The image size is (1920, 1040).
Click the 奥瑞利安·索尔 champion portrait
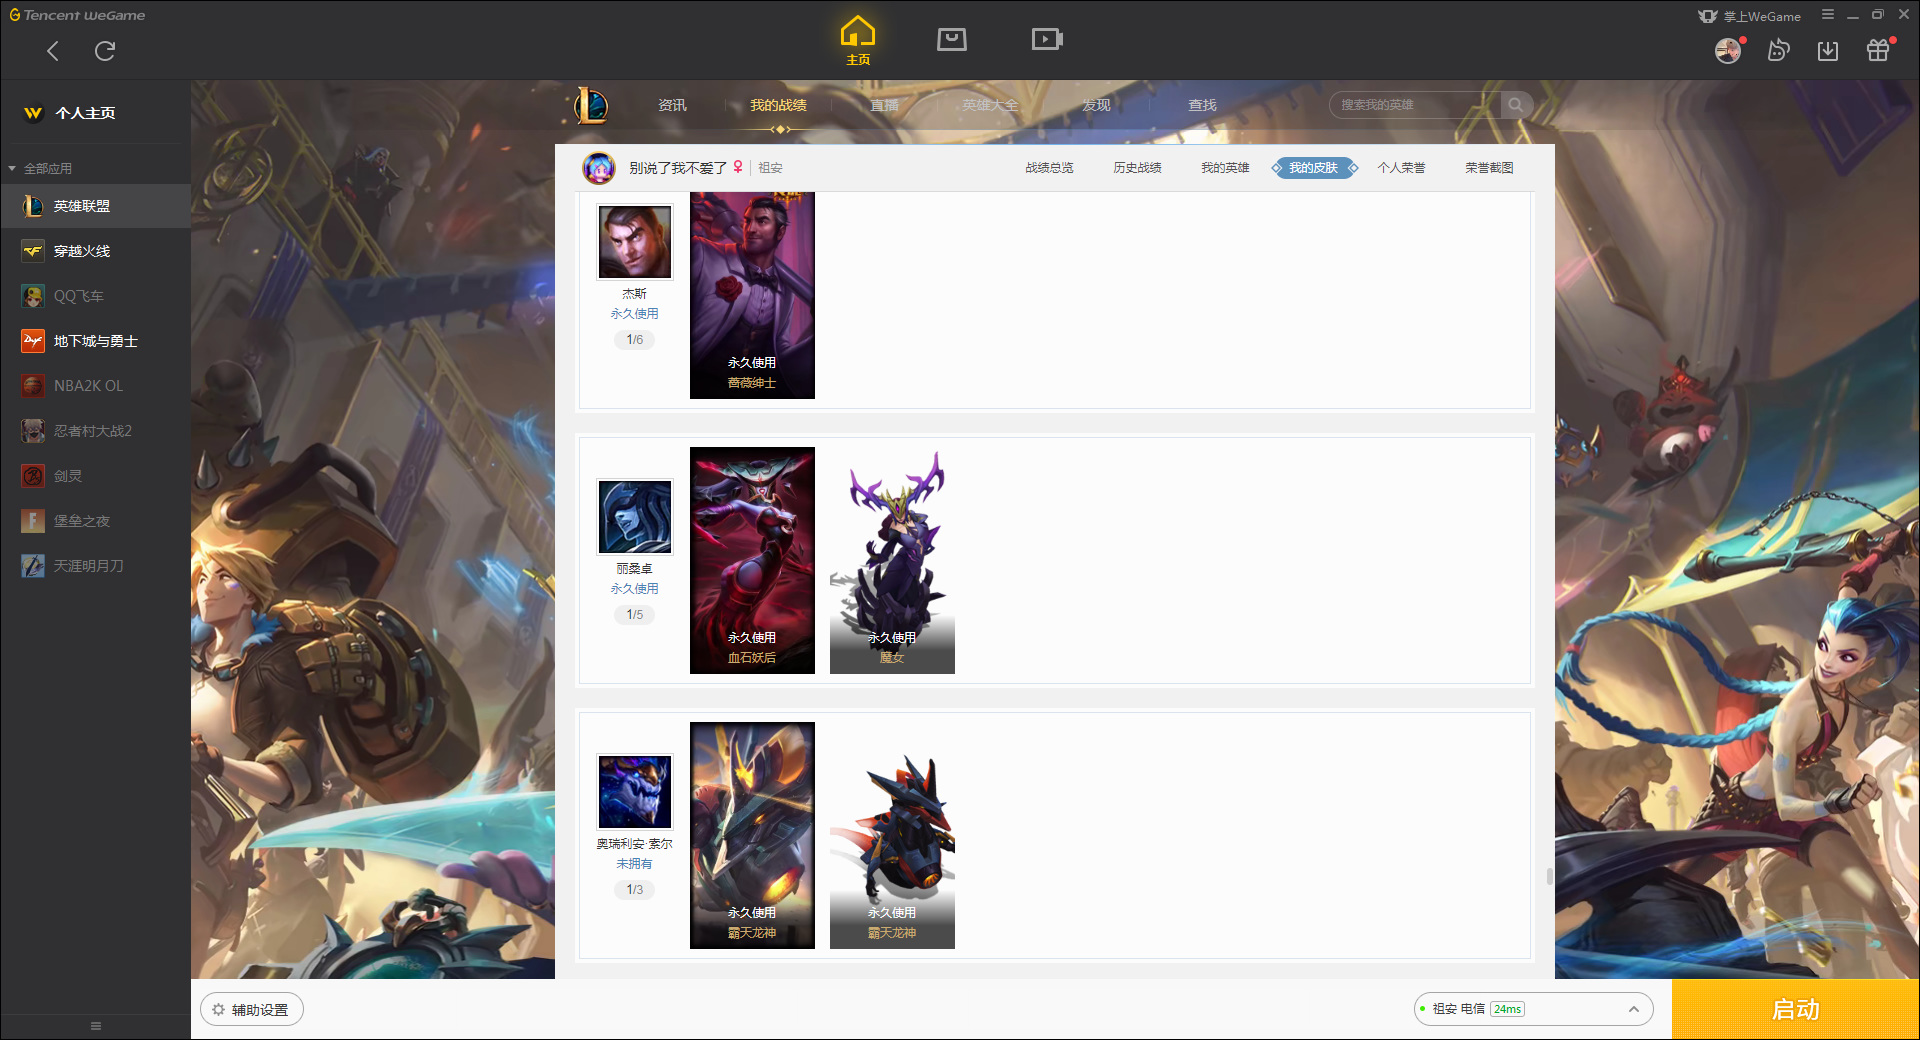coord(635,792)
